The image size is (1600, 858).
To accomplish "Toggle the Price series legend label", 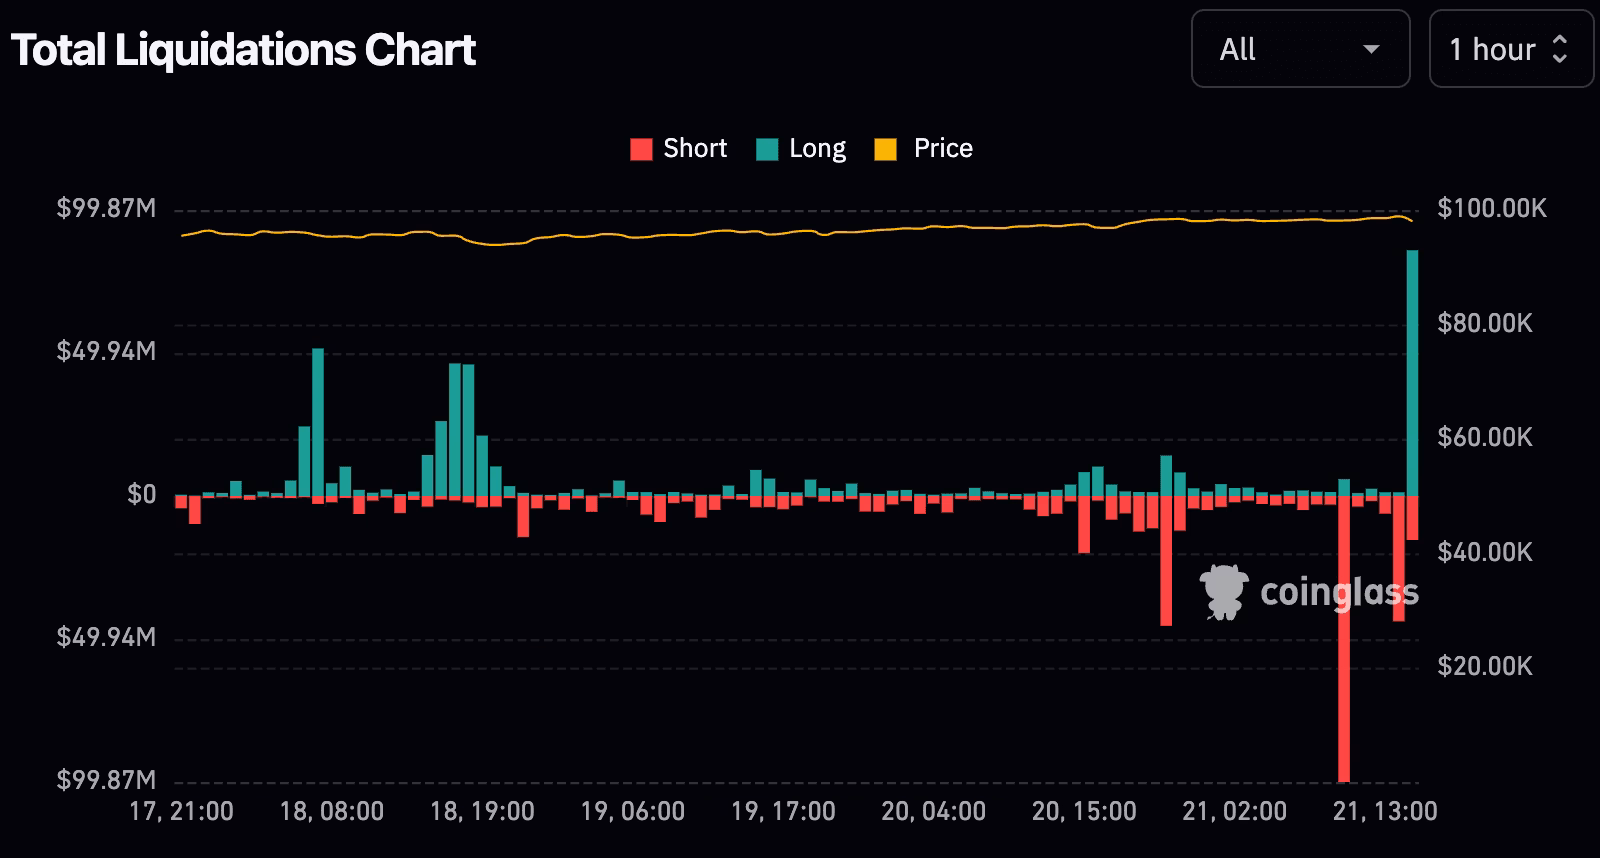I will coord(943,148).
